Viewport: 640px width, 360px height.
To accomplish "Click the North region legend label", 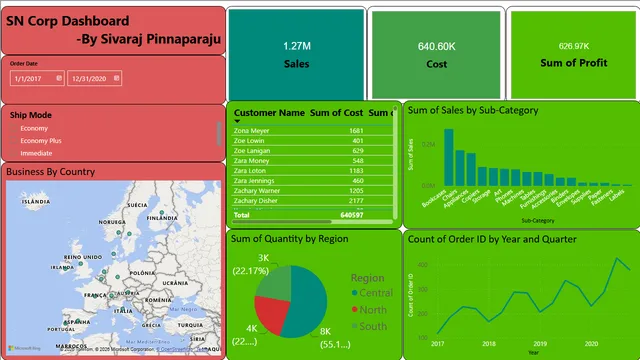I will coord(373,309).
